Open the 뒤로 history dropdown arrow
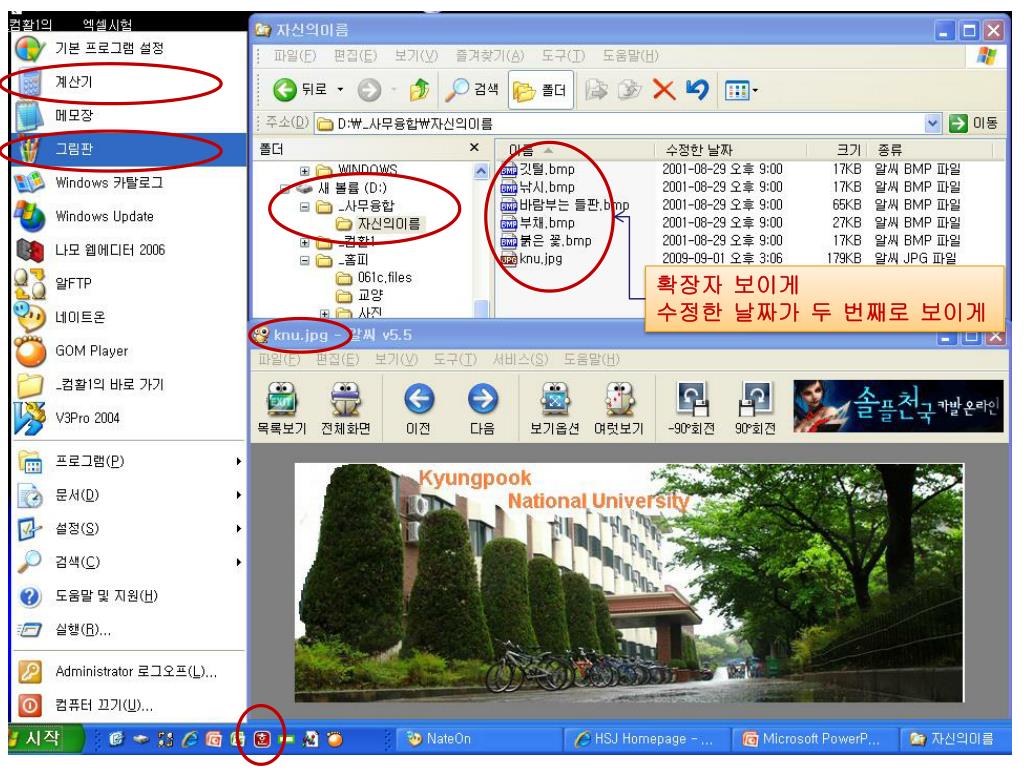 pyautogui.click(x=340, y=89)
